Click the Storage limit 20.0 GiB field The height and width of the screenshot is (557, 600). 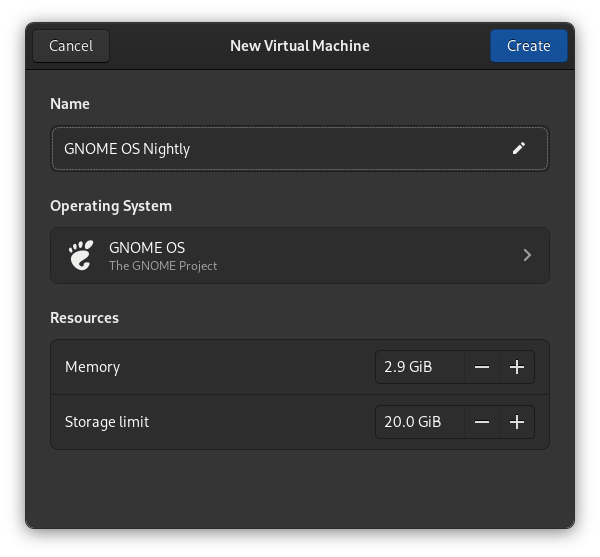coord(420,422)
